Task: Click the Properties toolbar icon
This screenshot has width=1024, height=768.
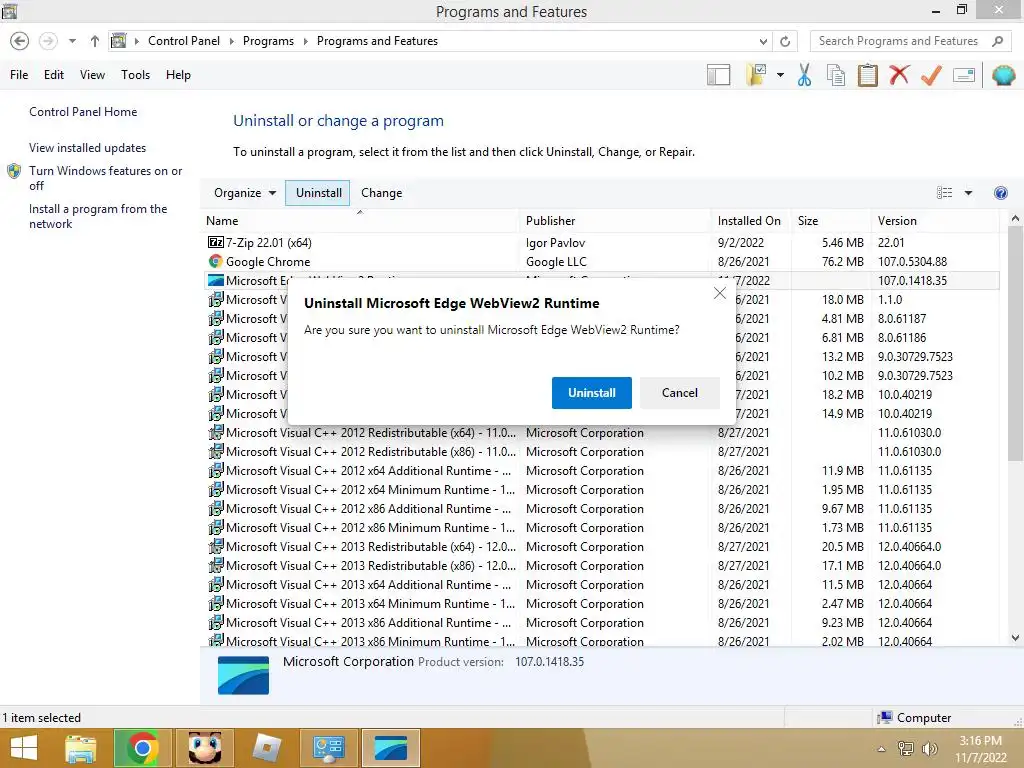Action: click(x=964, y=75)
